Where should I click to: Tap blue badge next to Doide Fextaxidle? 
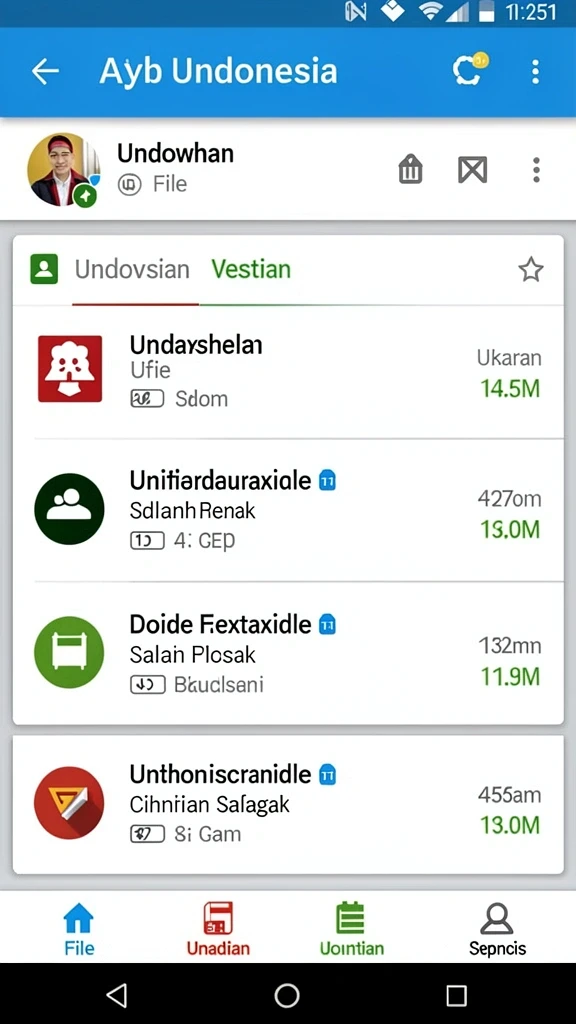327,625
